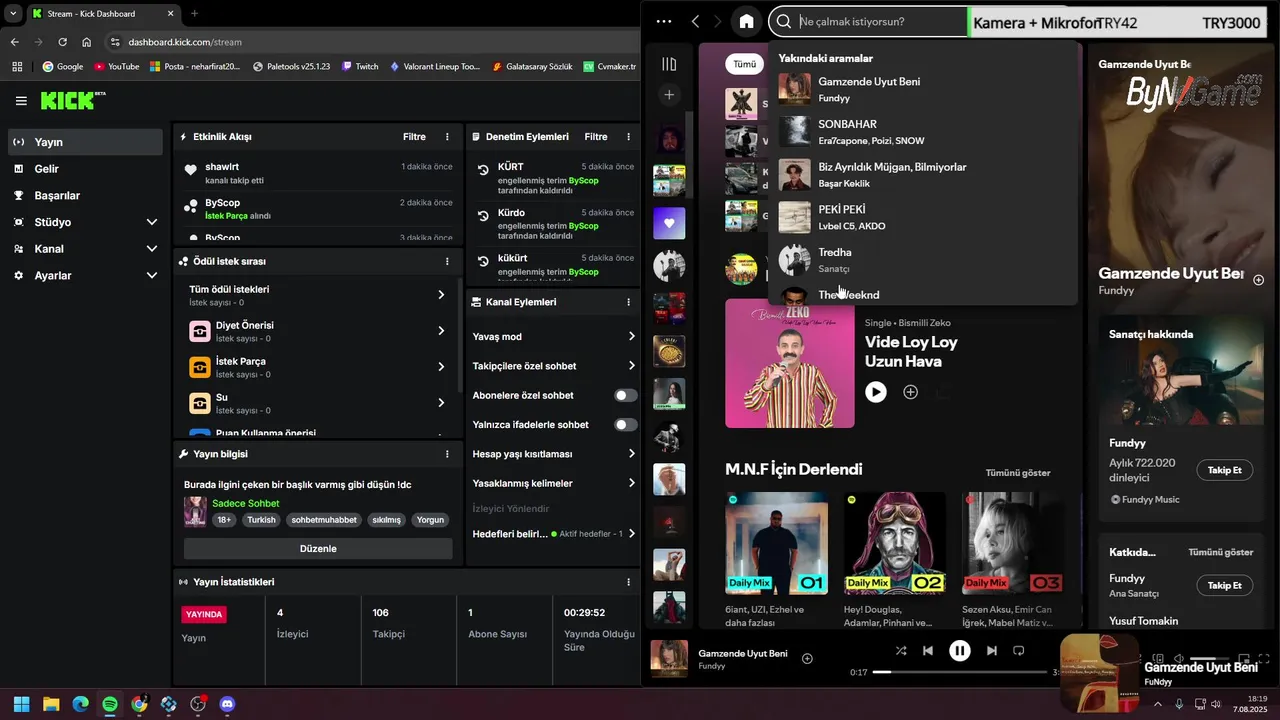Toggle Abonelere özel sohbet switch
Image resolution: width=1280 pixels, height=720 pixels.
coord(626,396)
